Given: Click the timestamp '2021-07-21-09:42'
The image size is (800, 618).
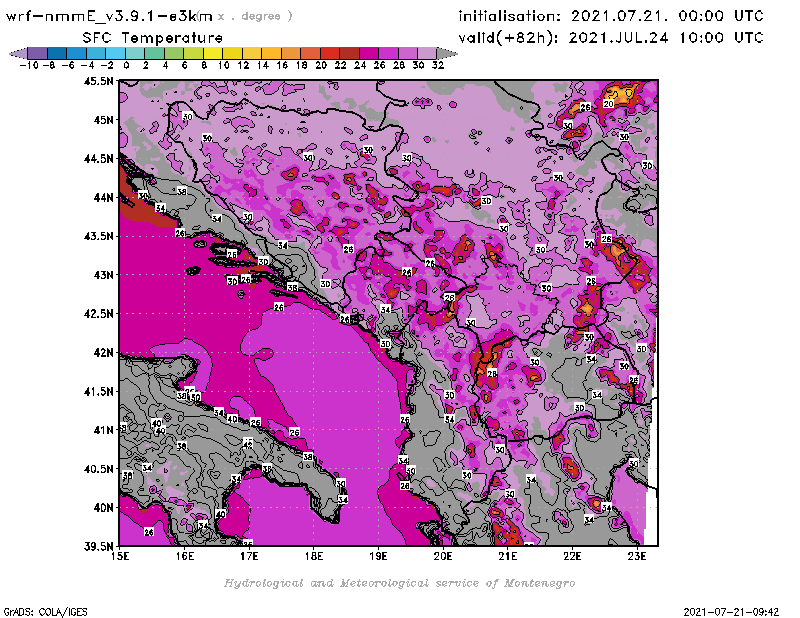Looking at the screenshot, I should [x=731, y=611].
